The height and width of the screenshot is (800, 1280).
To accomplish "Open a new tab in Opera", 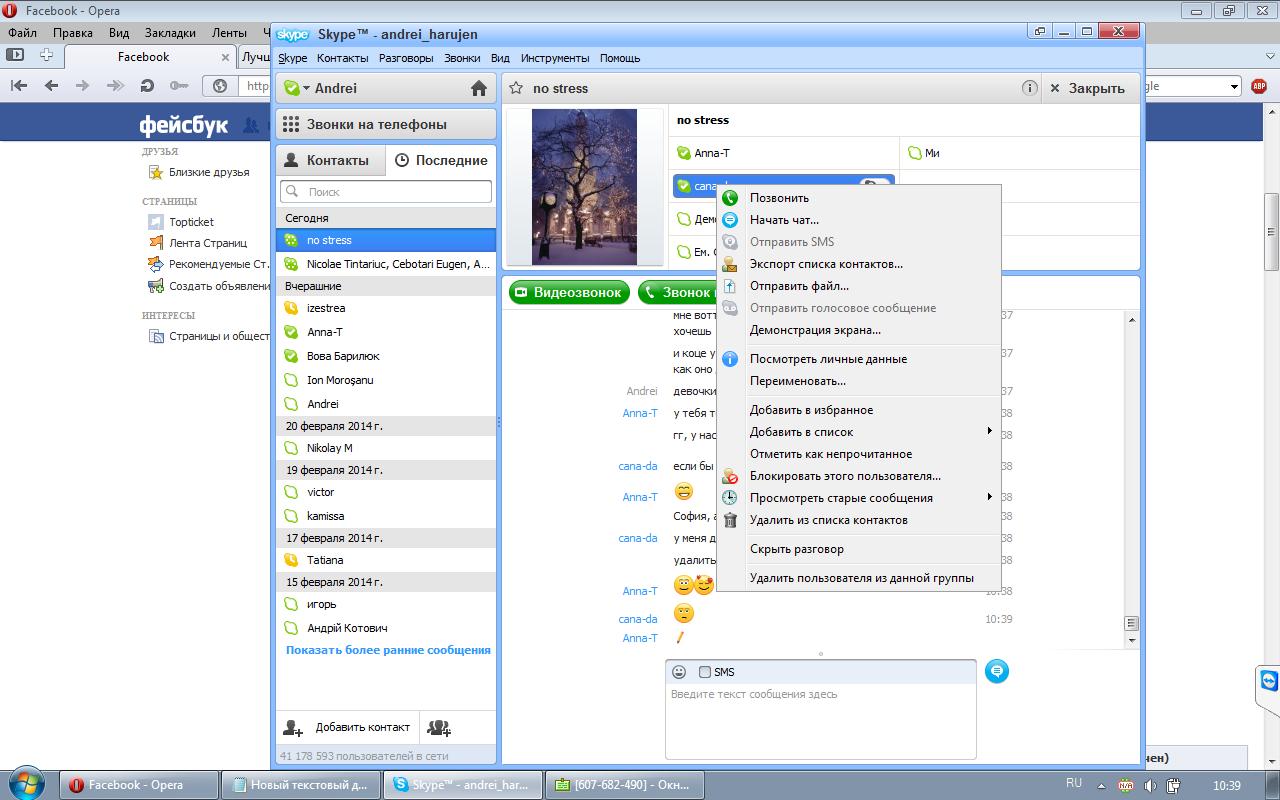I will [46, 56].
